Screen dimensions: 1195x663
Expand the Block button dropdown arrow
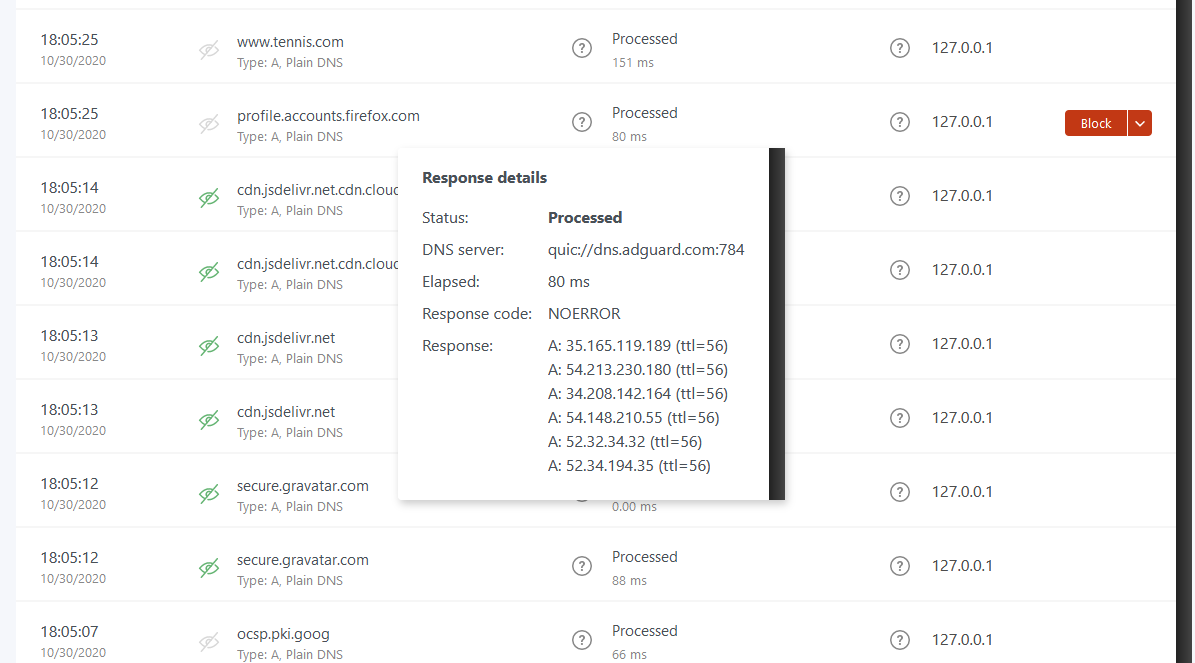[1139, 123]
